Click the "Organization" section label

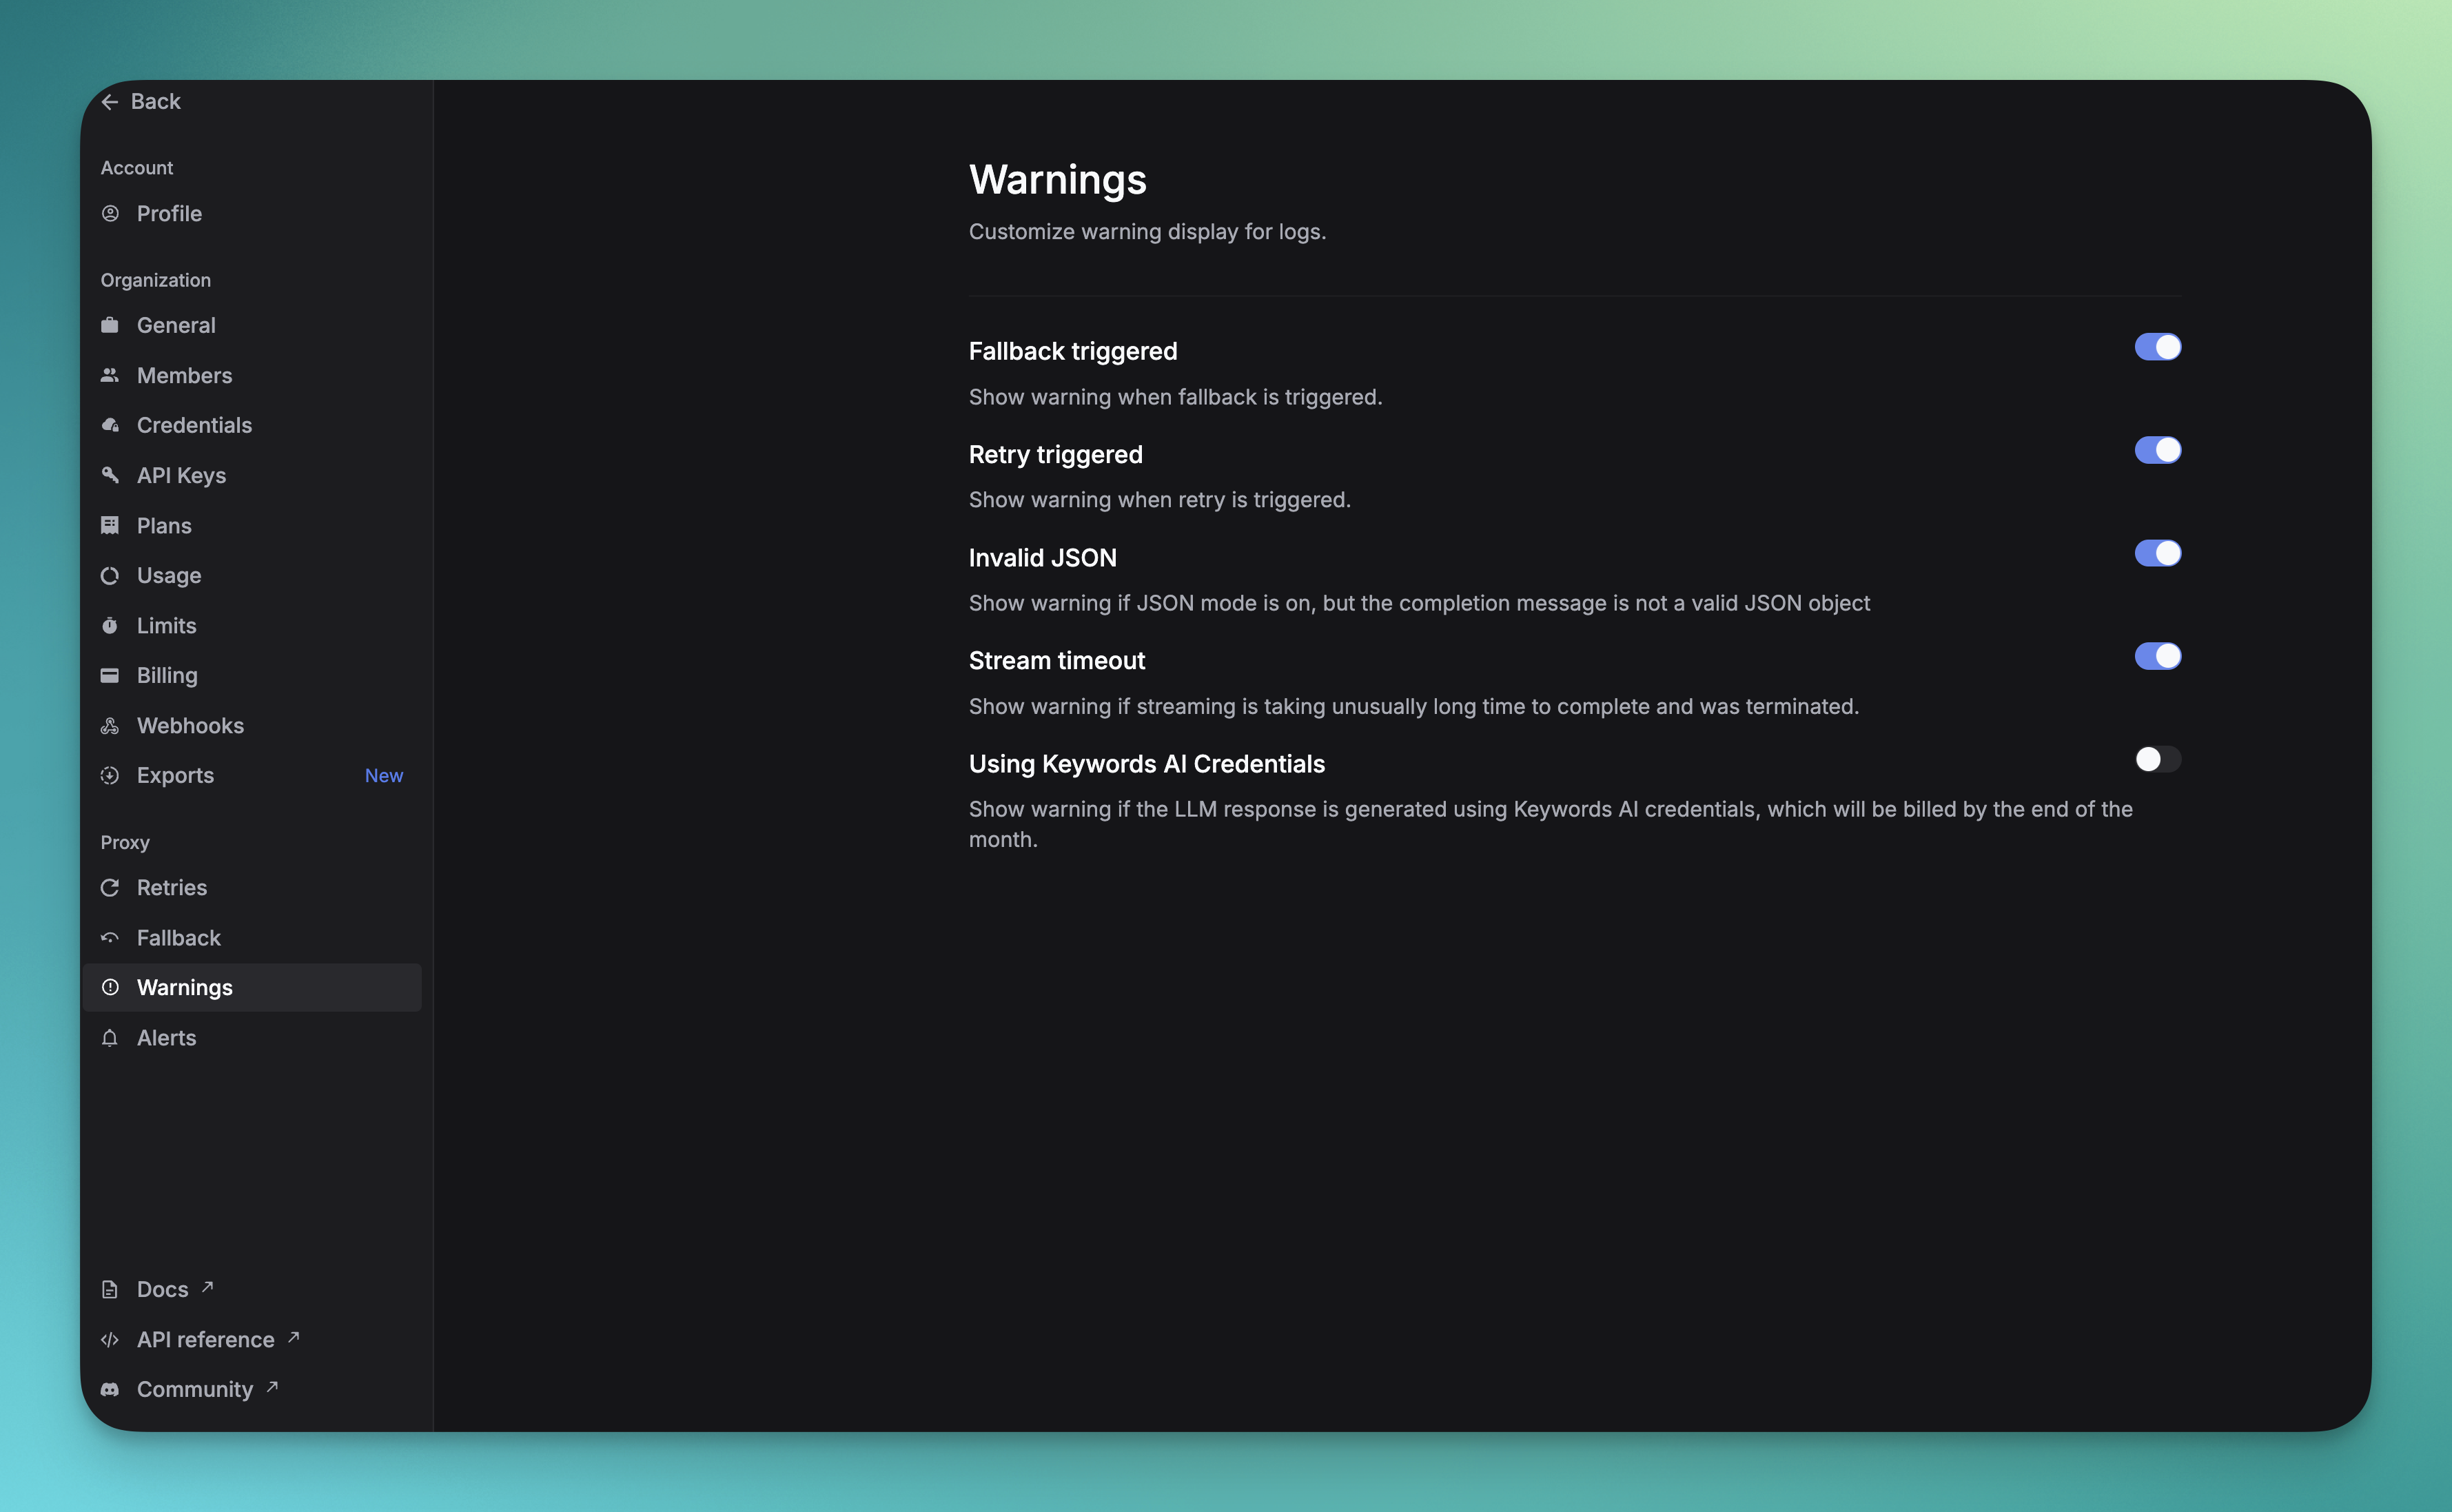(156, 280)
